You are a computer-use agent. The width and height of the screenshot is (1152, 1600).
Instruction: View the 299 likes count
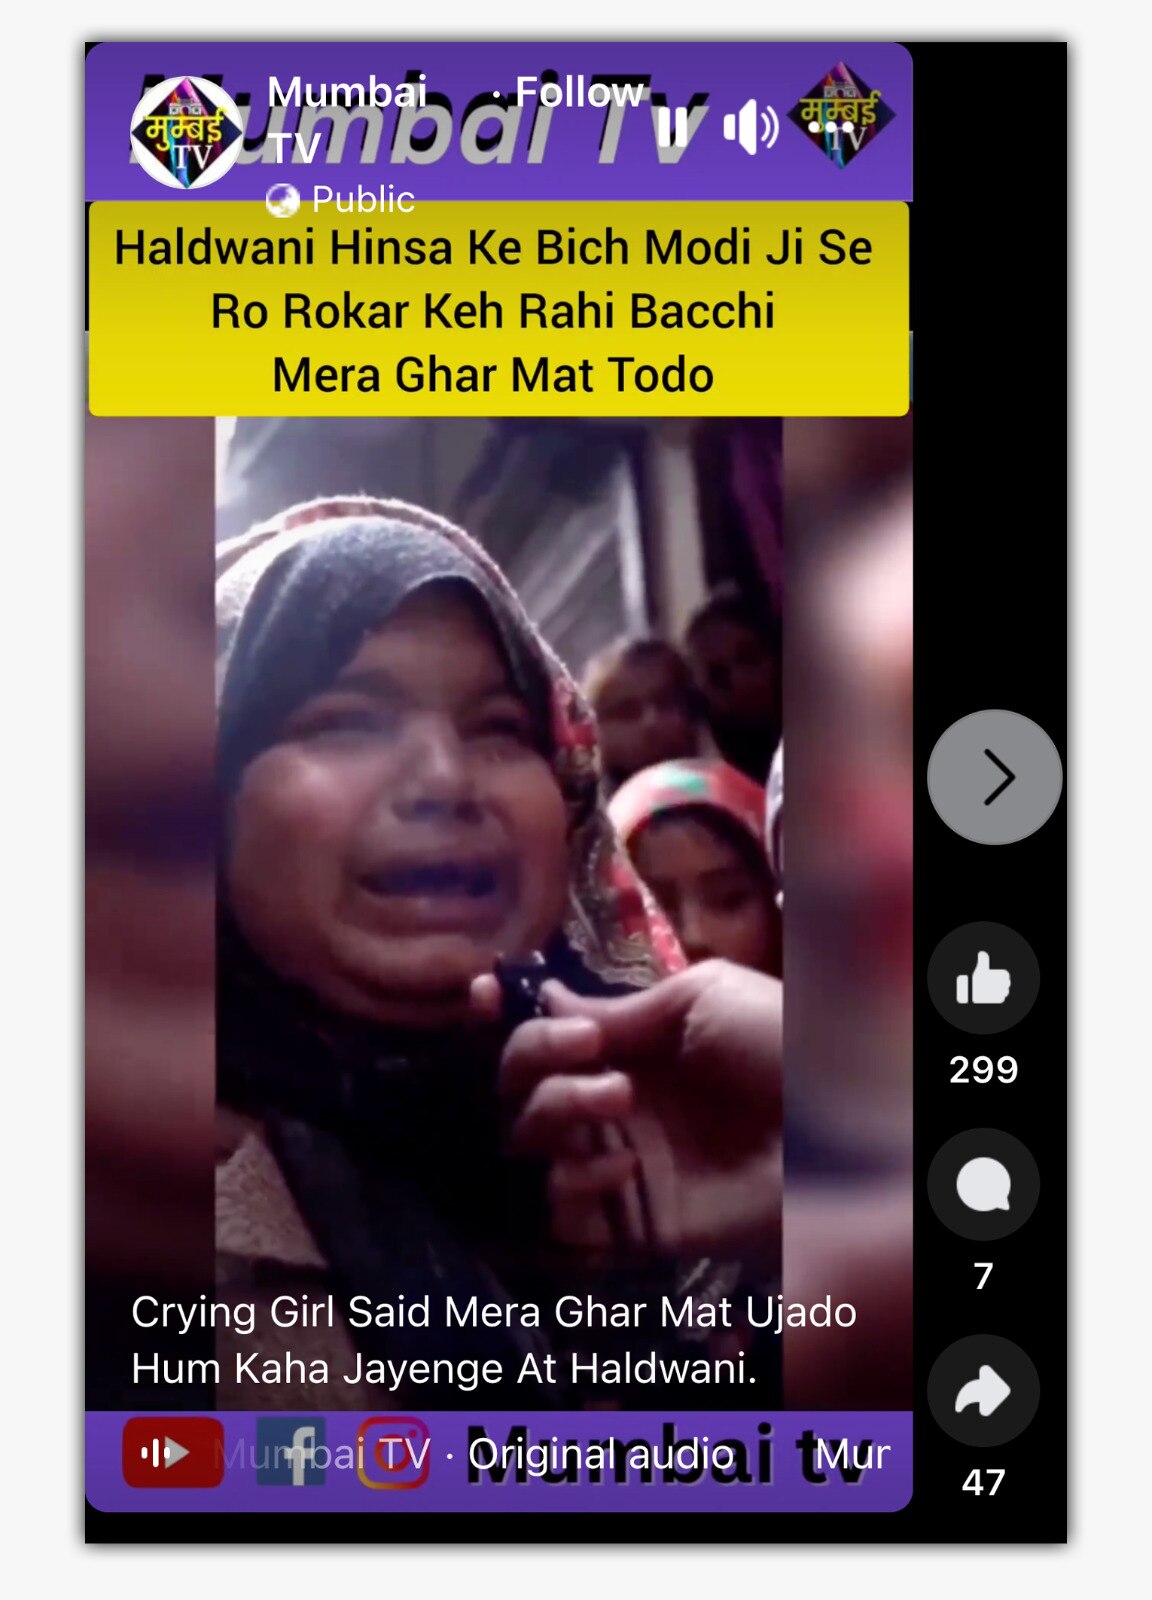tap(983, 1070)
